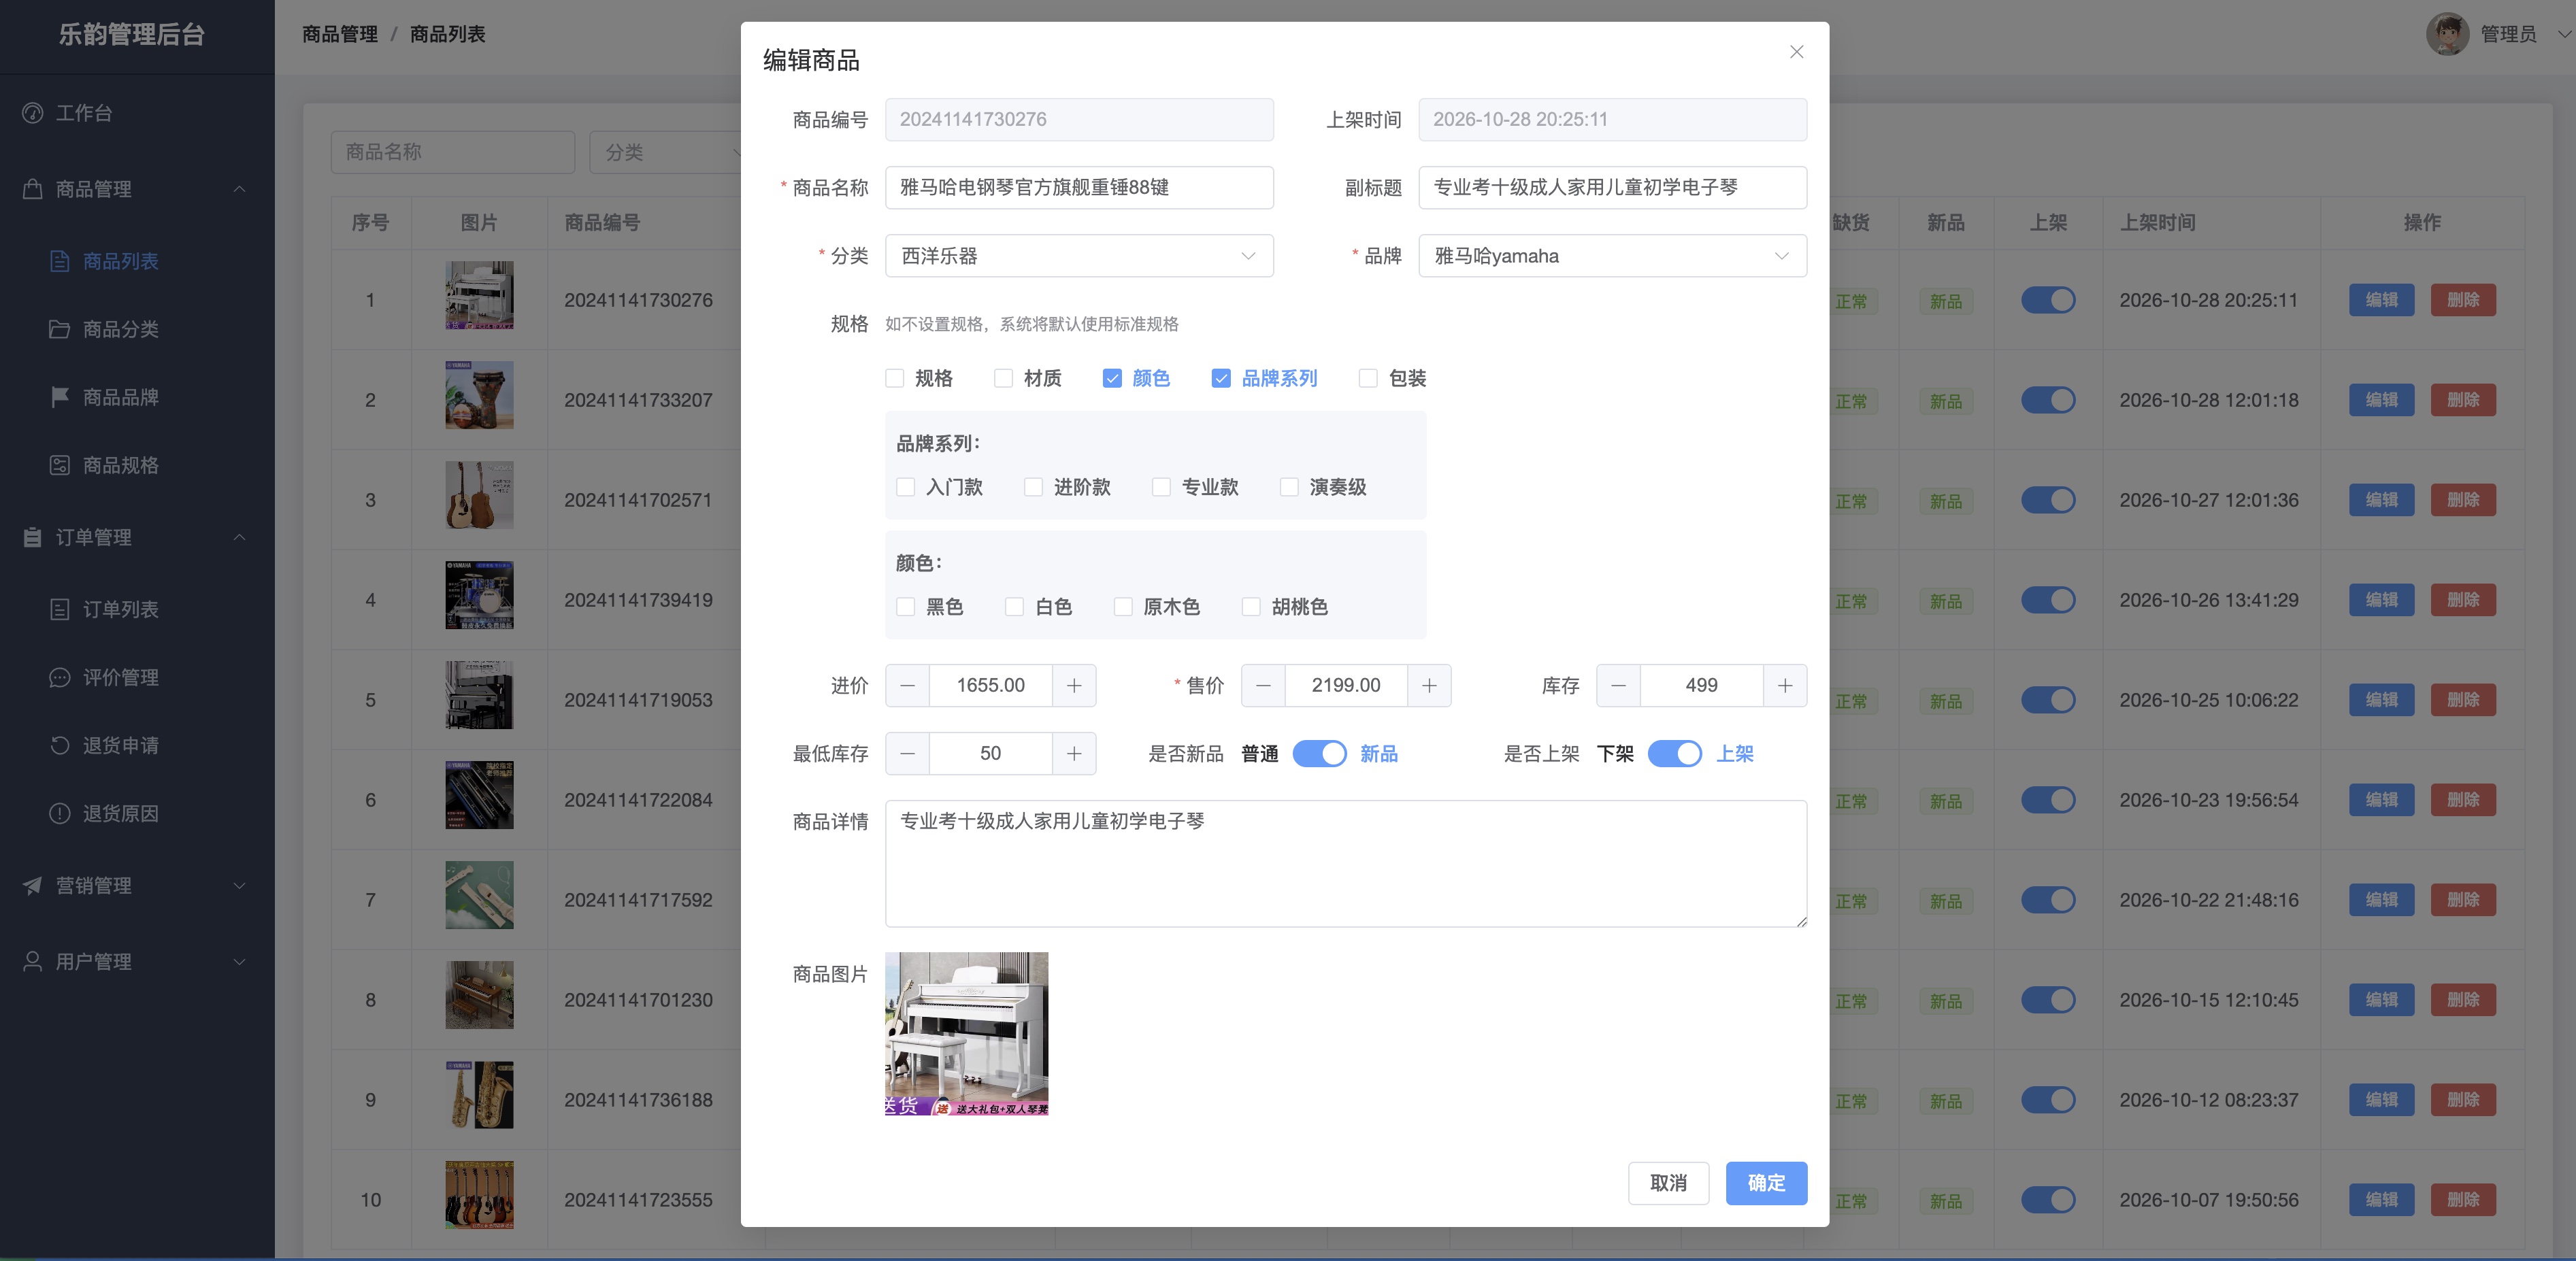Image resolution: width=2576 pixels, height=1261 pixels.
Task: Uncheck the 品牌系列 checkbox
Action: [x=1221, y=378]
